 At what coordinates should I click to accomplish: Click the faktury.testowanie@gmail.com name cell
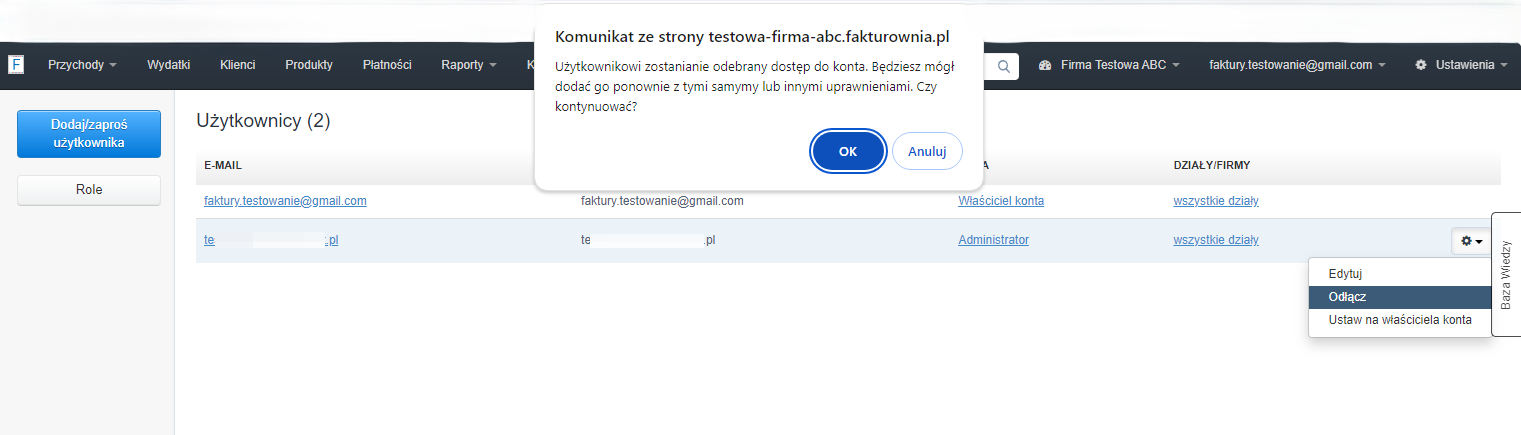click(662, 201)
